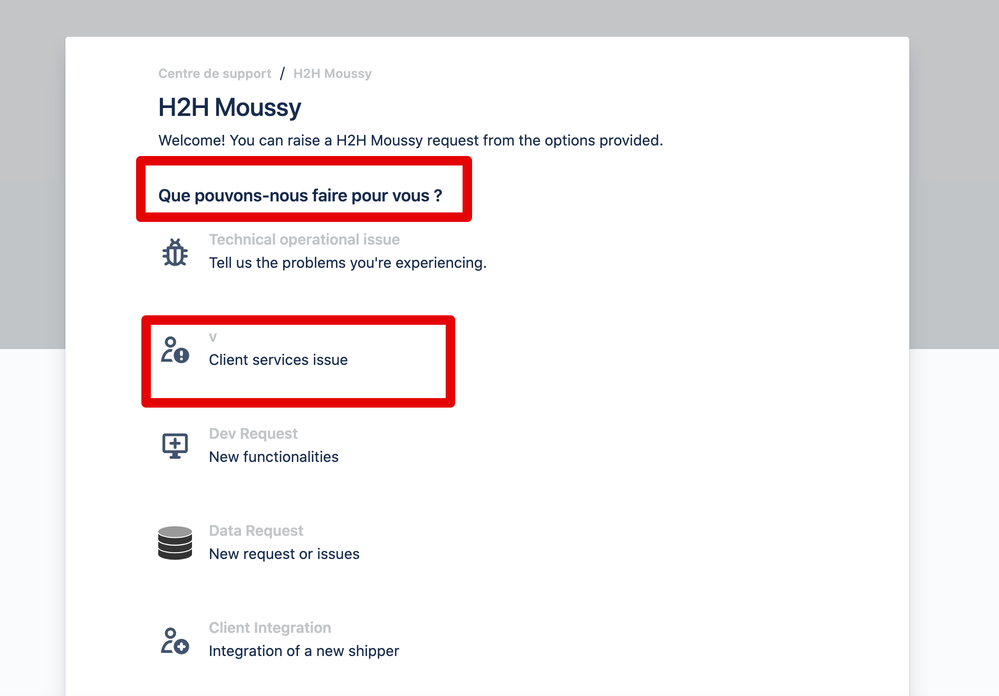Open the Centre de support breadcrumb
The height and width of the screenshot is (696, 999).
[x=214, y=73]
